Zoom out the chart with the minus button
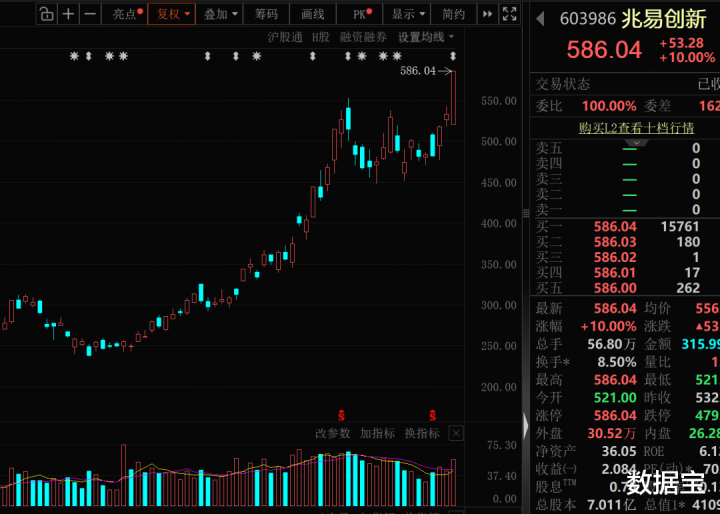The height and width of the screenshot is (514, 720). pyautogui.click(x=90, y=14)
